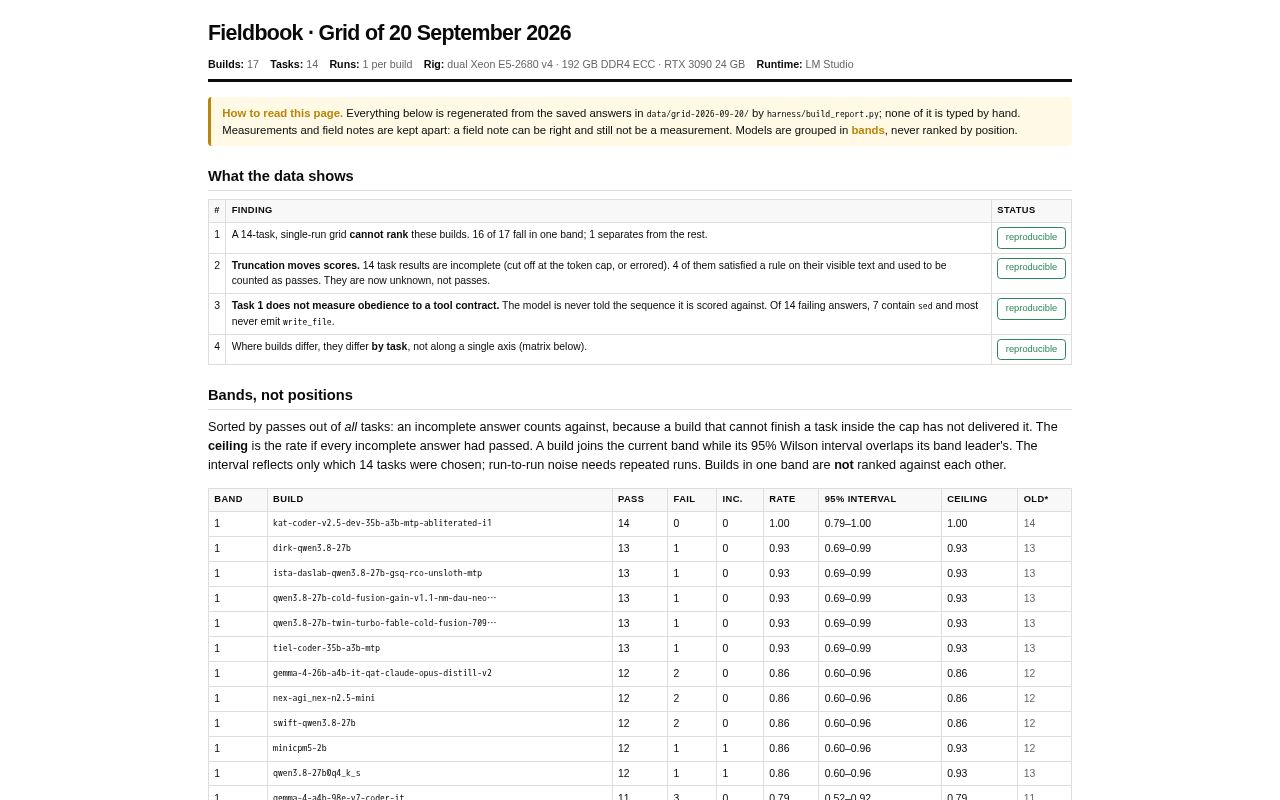Click build name 'dirk-qwen3.8-27b'

(x=312, y=549)
